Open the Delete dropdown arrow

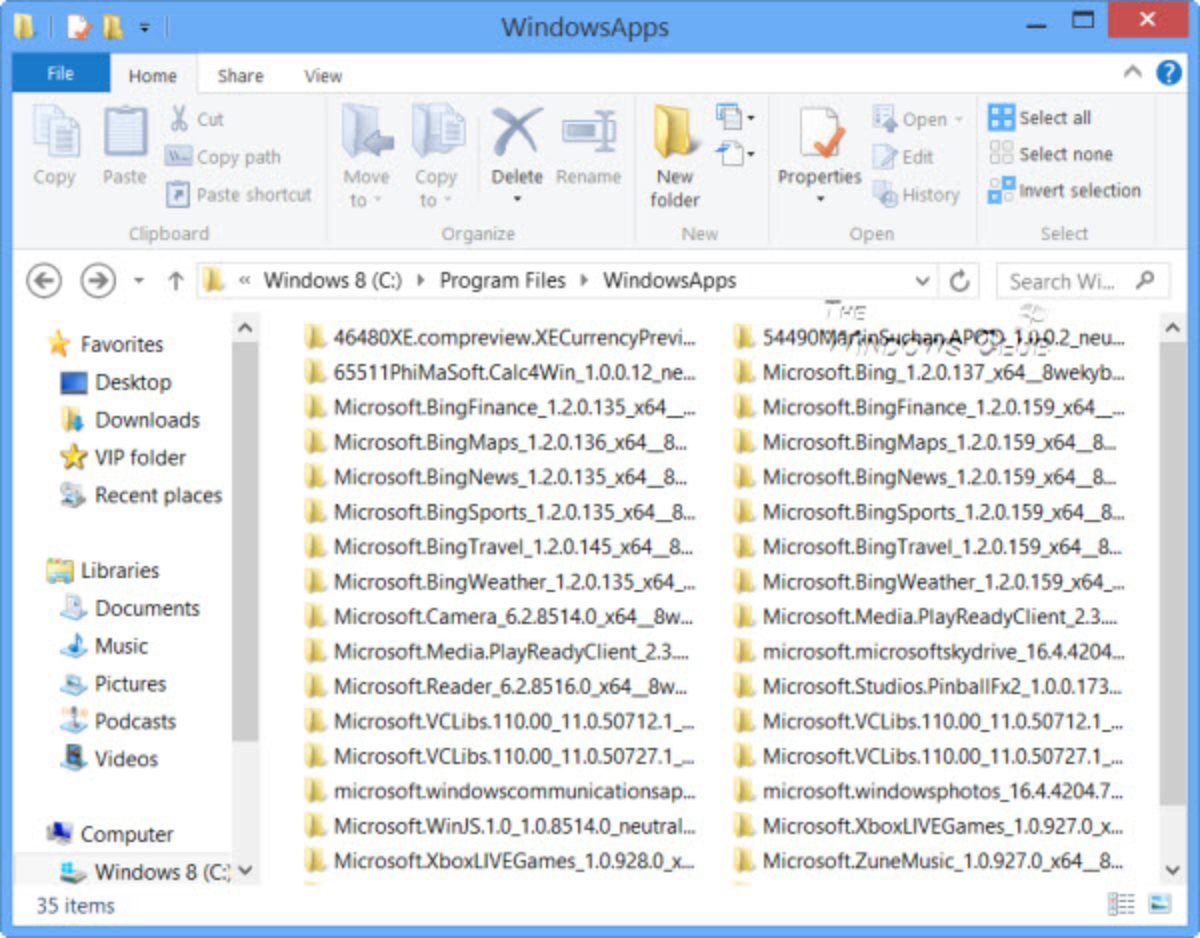click(x=517, y=200)
